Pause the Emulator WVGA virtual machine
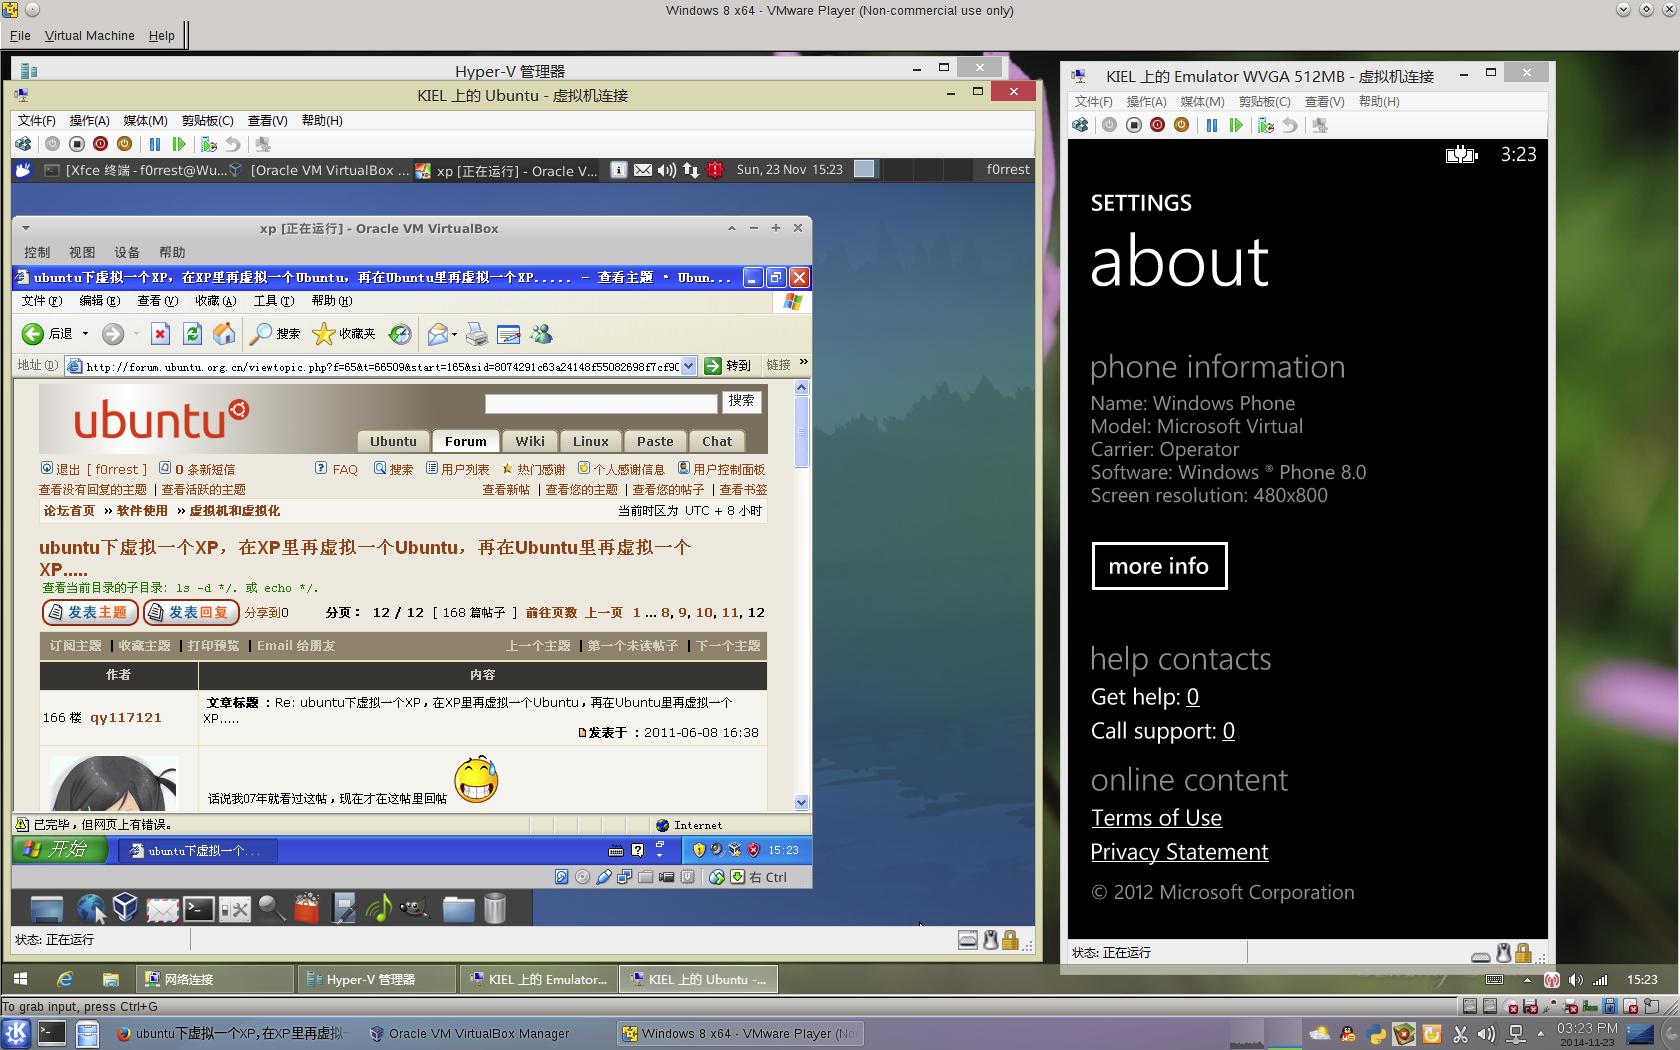The height and width of the screenshot is (1050, 1680). click(x=1212, y=125)
